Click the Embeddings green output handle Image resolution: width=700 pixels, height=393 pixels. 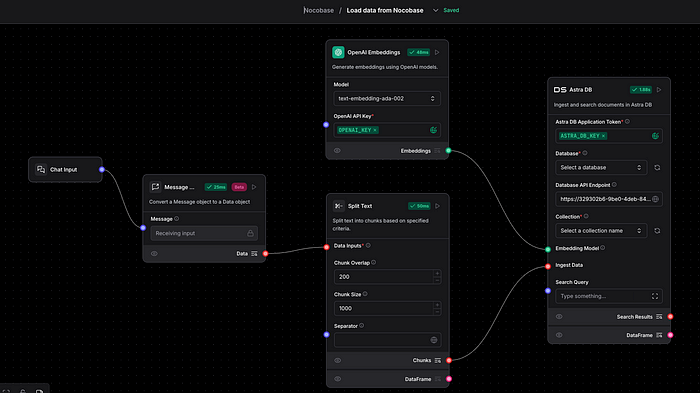tap(448, 151)
